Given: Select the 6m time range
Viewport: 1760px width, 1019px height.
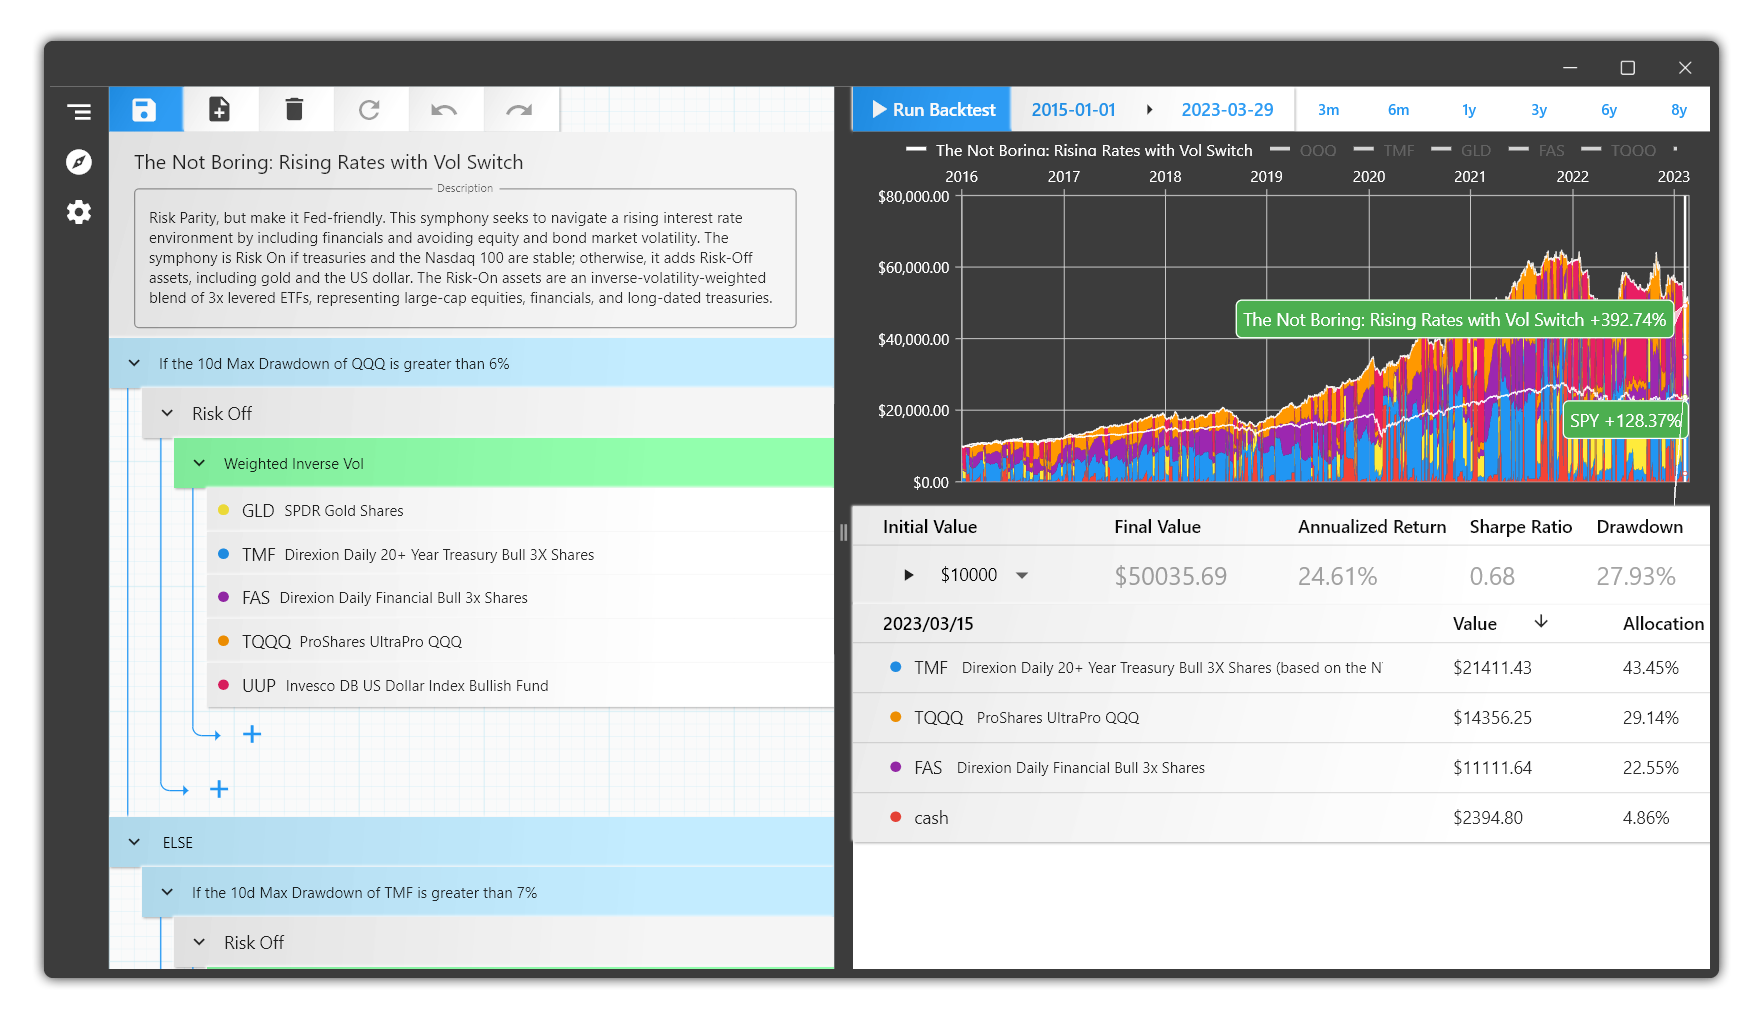Looking at the screenshot, I should click(1398, 110).
